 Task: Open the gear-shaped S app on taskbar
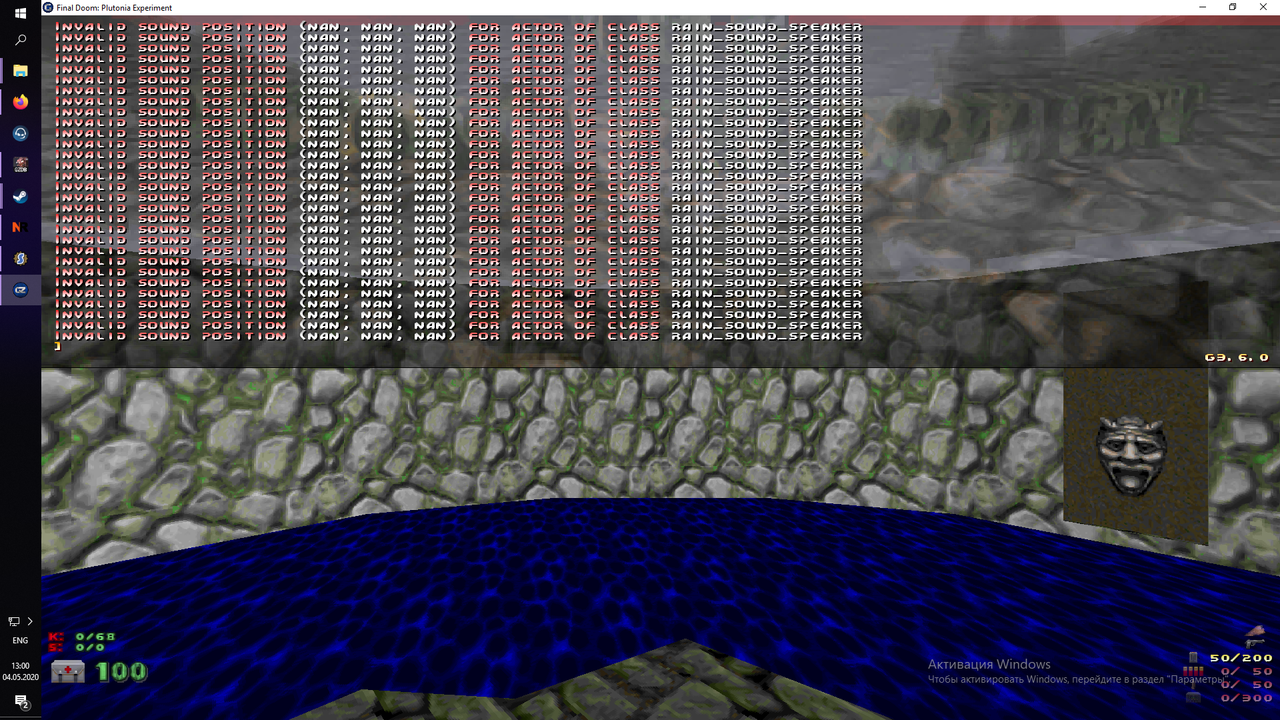pyautogui.click(x=20, y=259)
